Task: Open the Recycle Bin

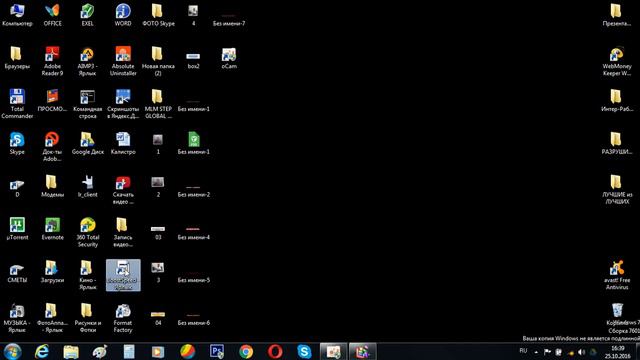Action: pyautogui.click(x=617, y=314)
